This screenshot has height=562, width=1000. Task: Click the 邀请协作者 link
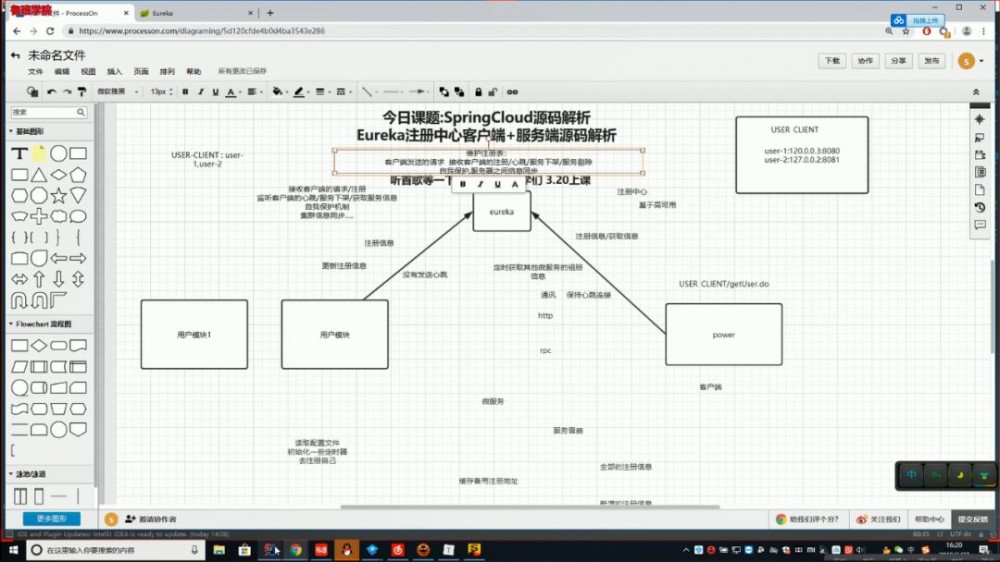coord(151,519)
